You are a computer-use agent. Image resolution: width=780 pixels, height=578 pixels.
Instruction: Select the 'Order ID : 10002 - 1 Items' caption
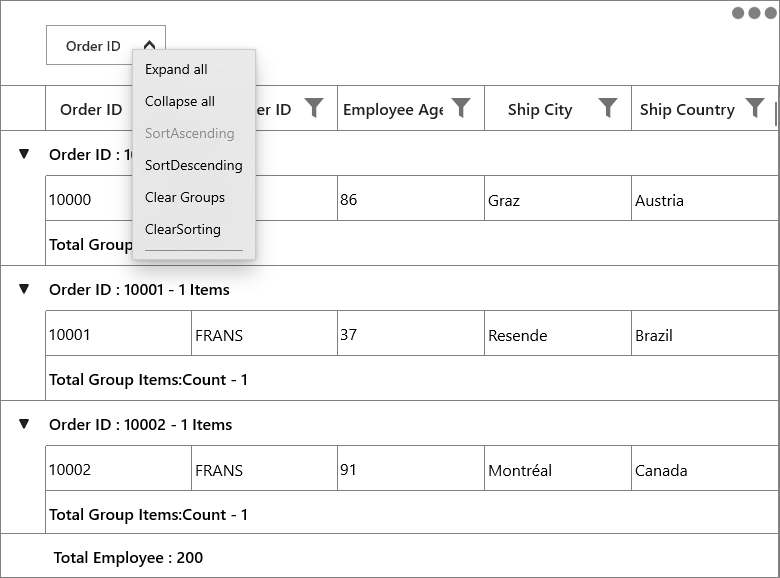tap(140, 424)
